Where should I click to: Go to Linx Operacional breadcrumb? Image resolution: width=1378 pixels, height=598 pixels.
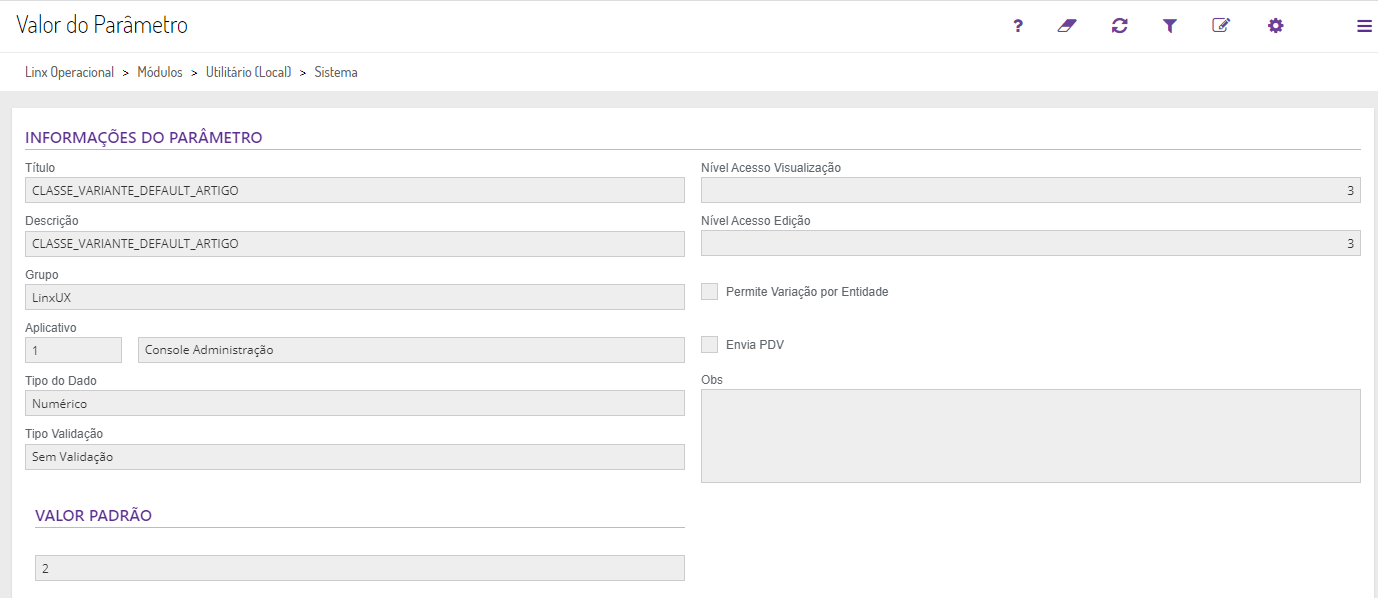[x=69, y=73]
